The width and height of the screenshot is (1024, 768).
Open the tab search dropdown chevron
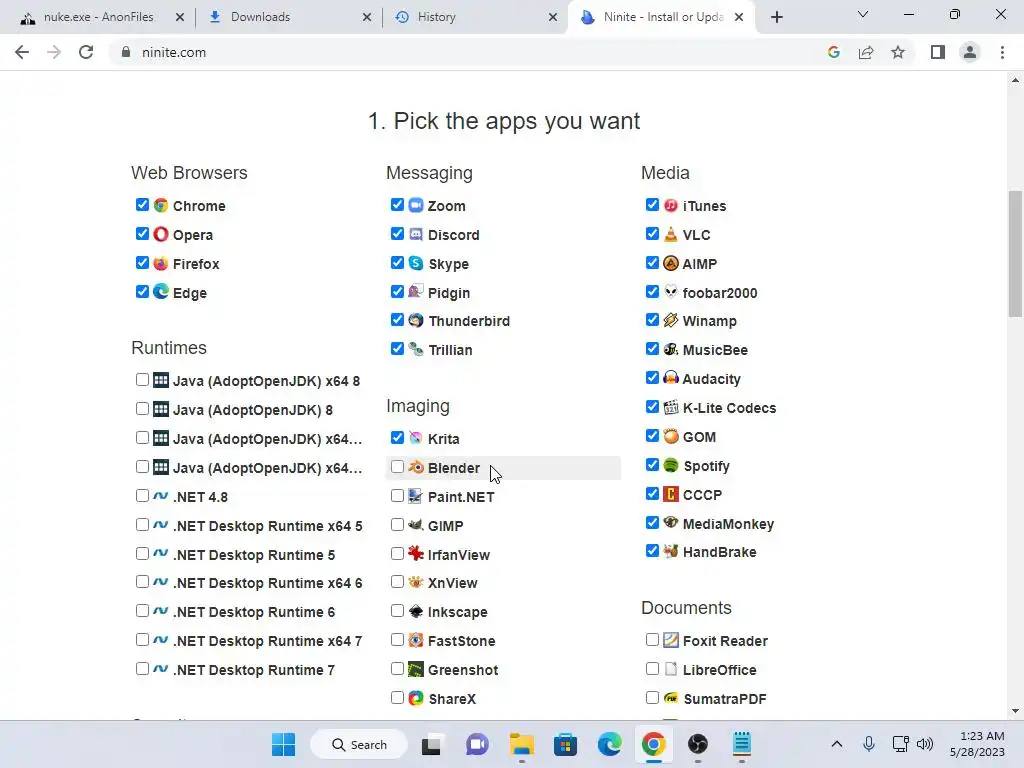tap(863, 14)
